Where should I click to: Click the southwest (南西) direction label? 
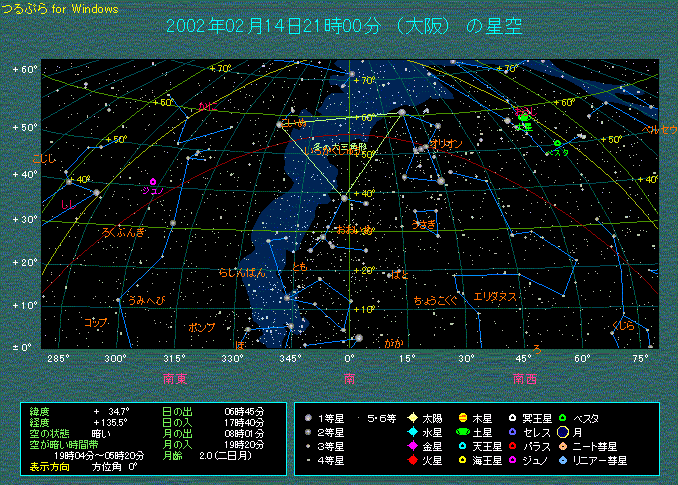(x=524, y=378)
